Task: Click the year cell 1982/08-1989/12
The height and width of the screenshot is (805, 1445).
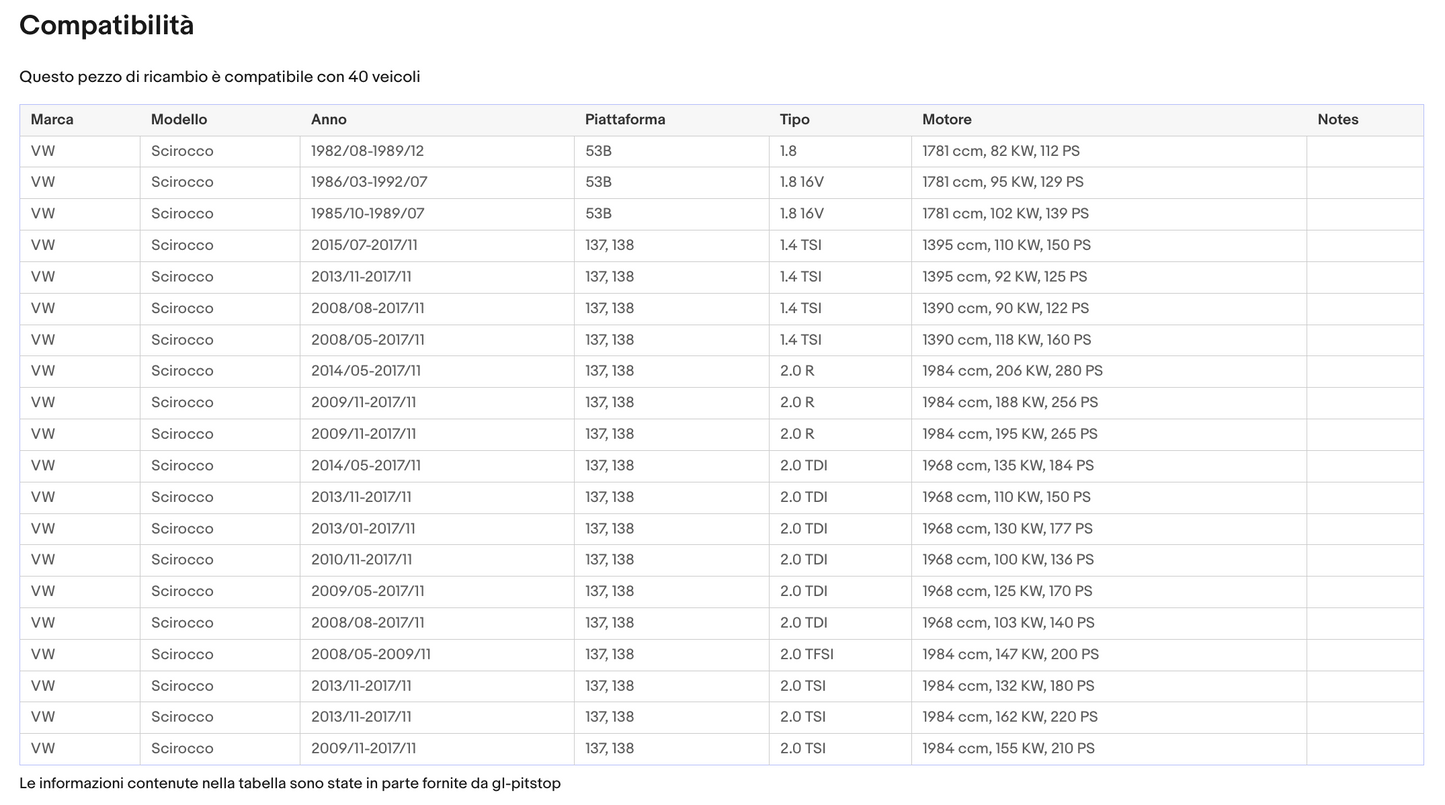Action: coord(367,151)
